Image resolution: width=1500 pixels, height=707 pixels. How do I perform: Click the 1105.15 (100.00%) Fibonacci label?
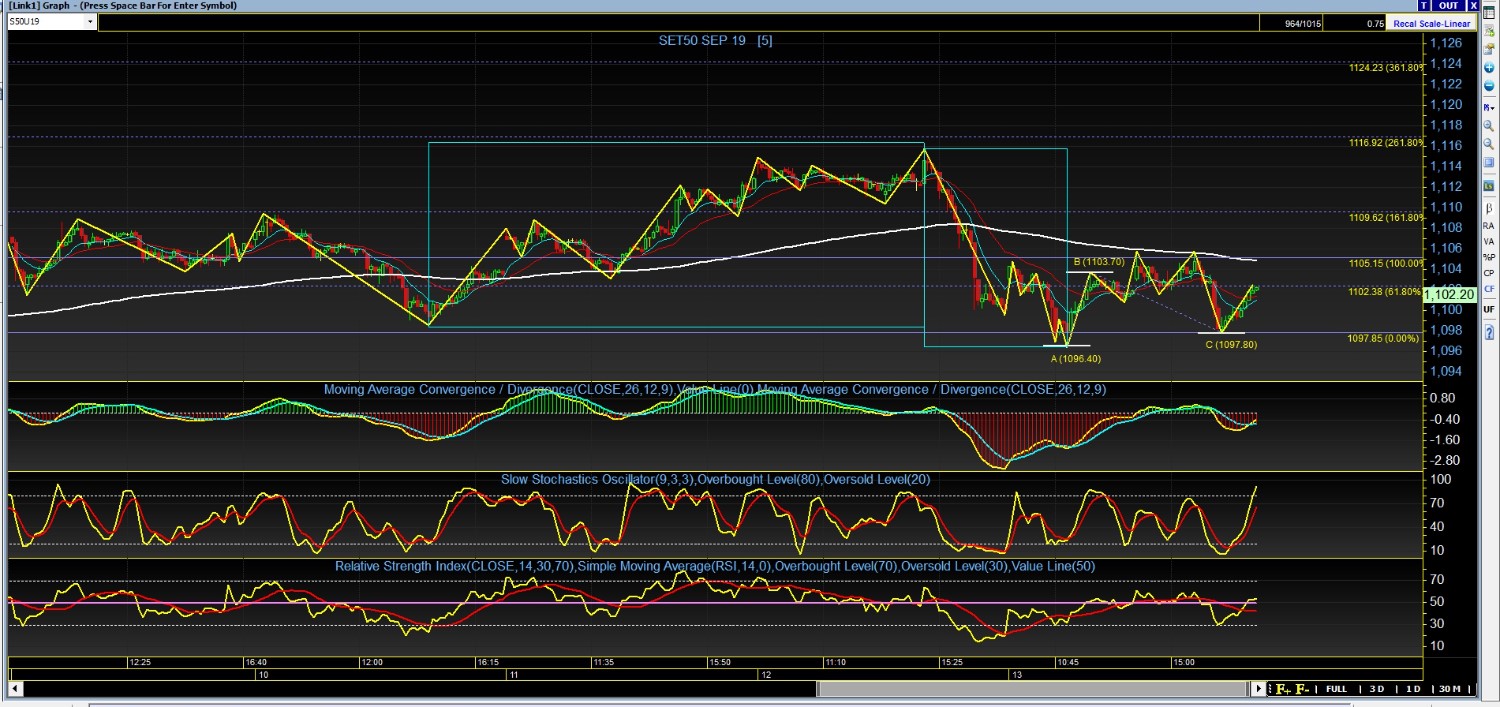click(1385, 264)
